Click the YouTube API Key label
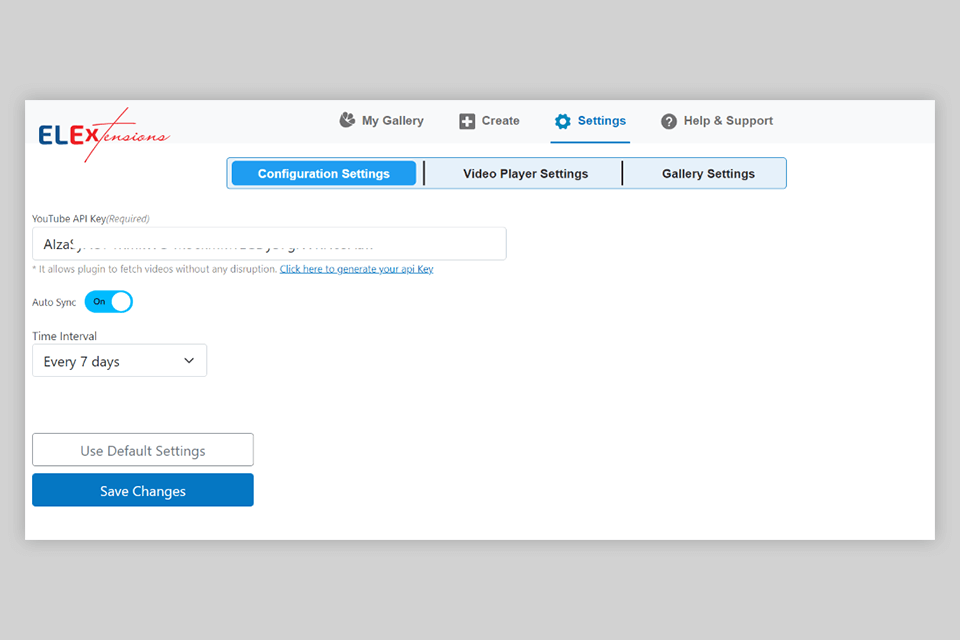Screen dimensions: 960x640 91,219
